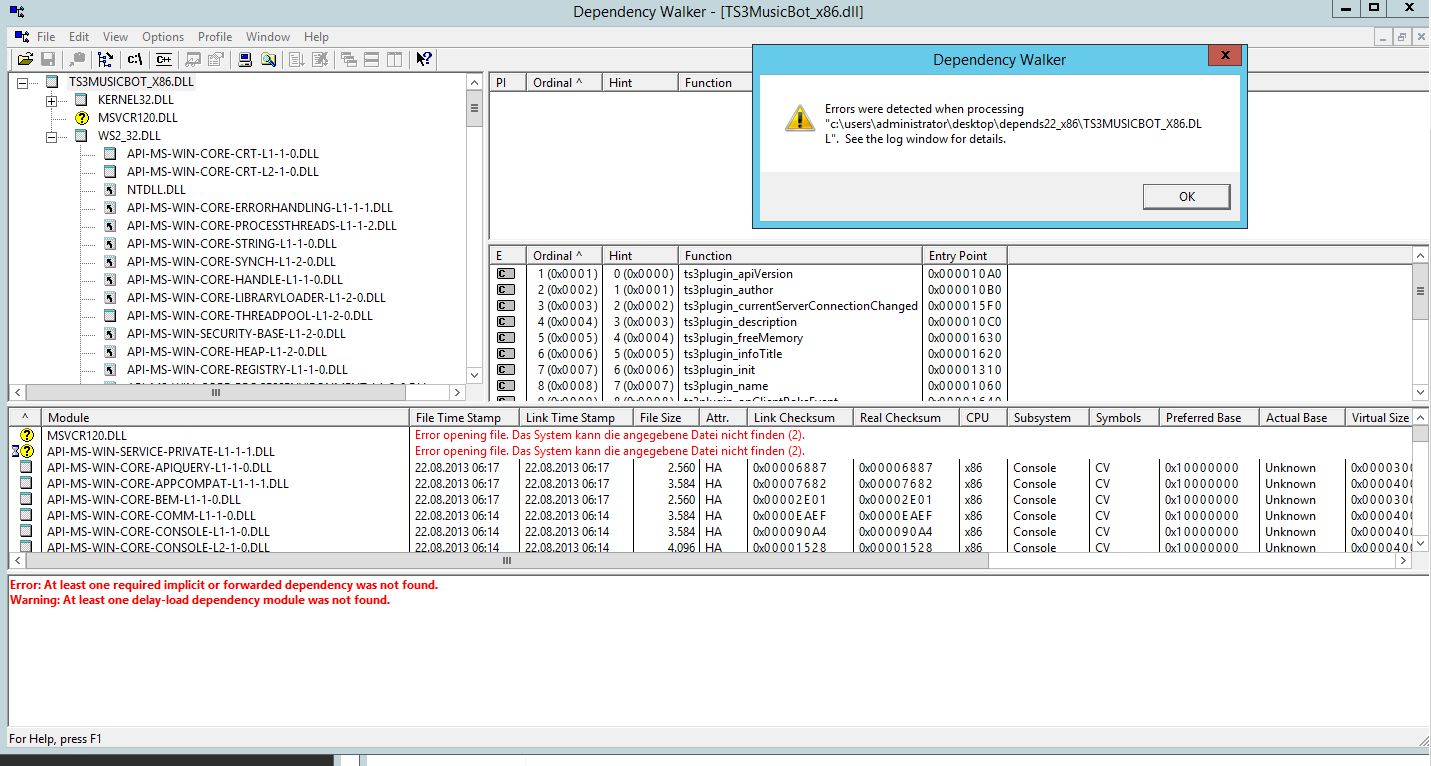Image resolution: width=1431 pixels, height=766 pixels.
Task: Click the module icon of WS2_32.DLL
Action: tap(82, 136)
